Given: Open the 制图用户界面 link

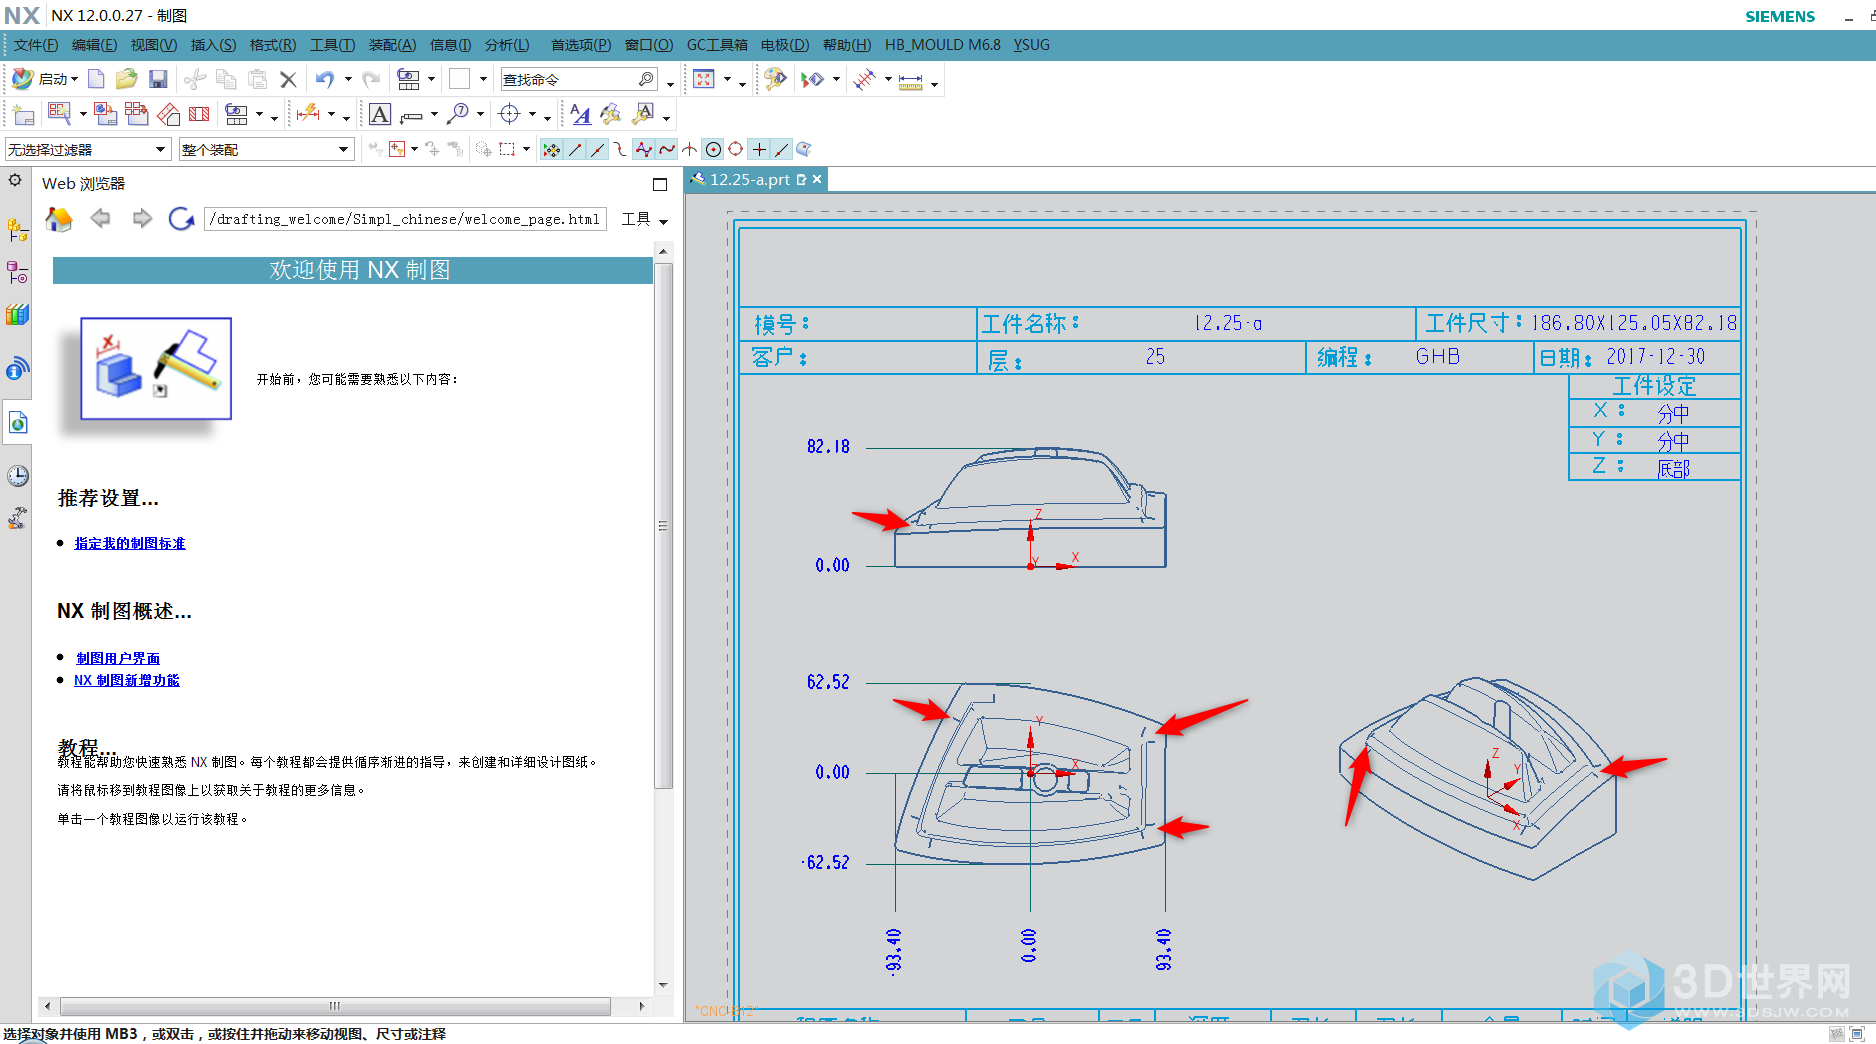Looking at the screenshot, I should point(118,658).
